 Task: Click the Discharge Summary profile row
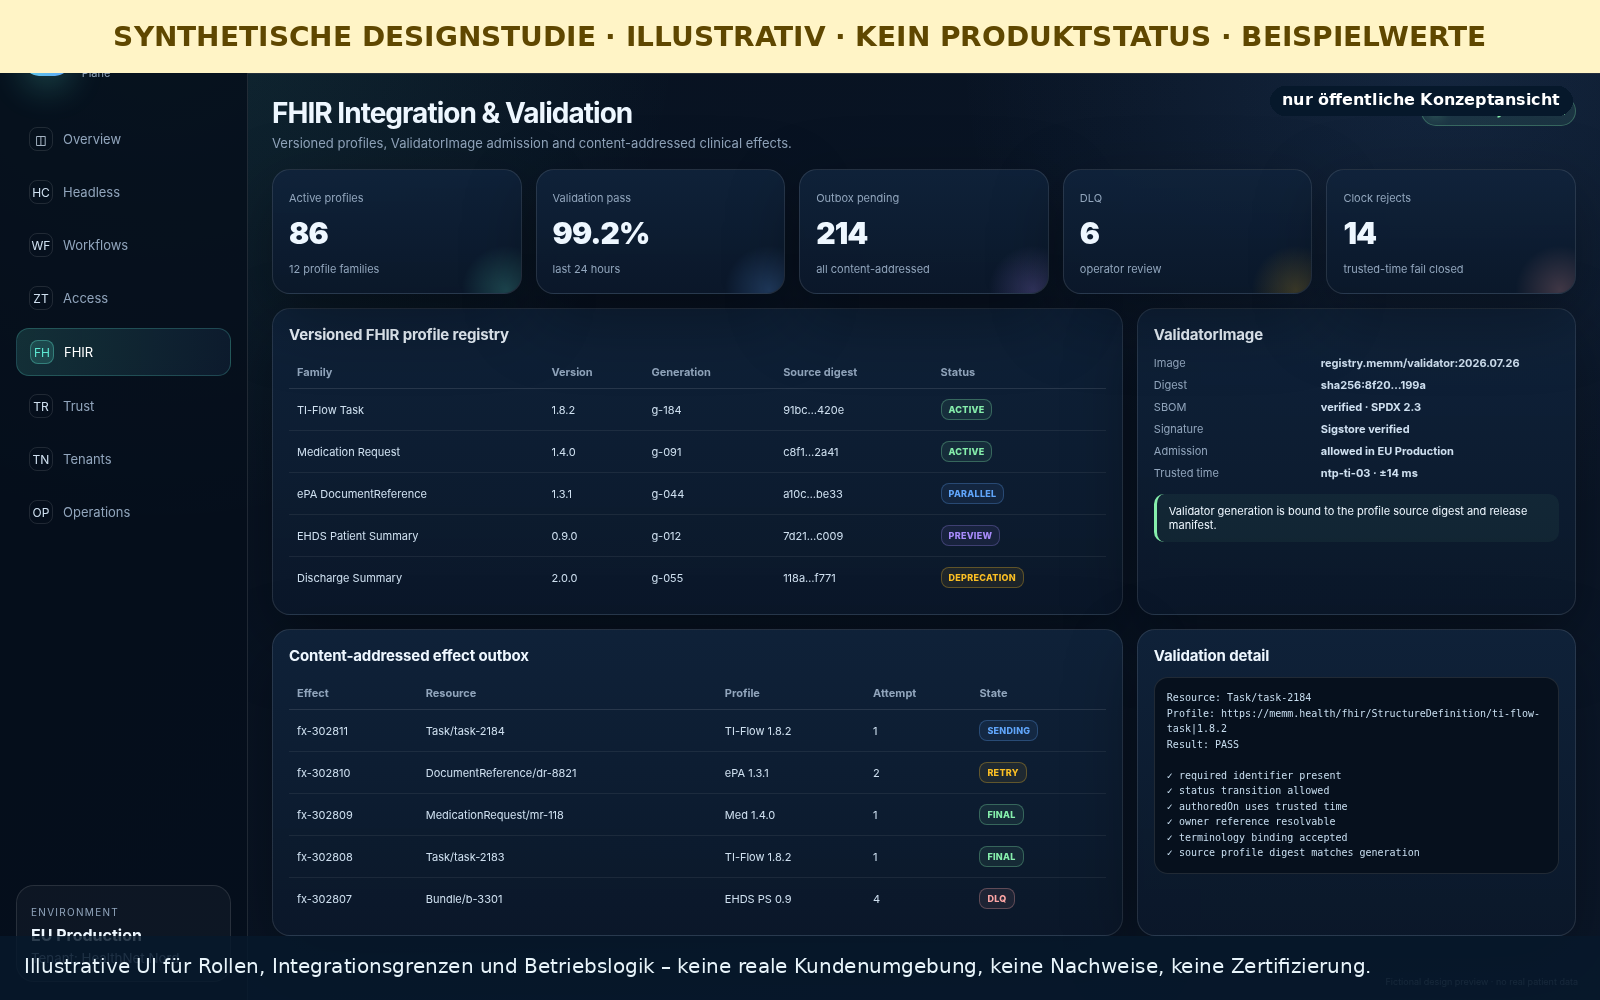click(697, 578)
